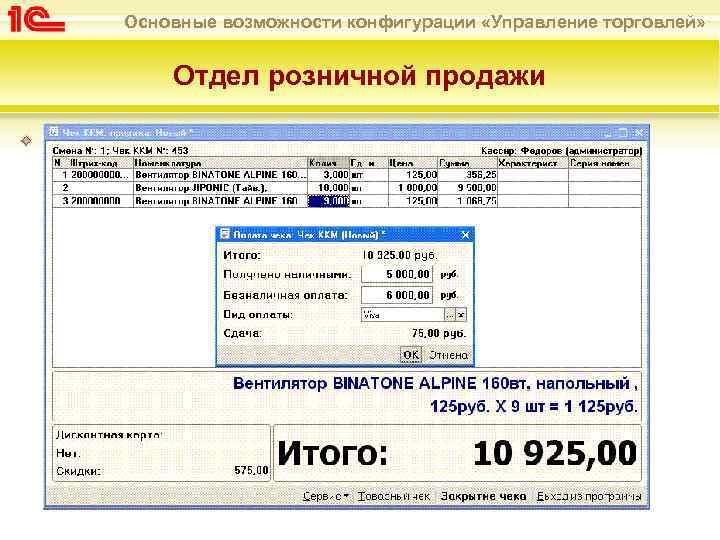Click the large Итого 10 925,00 total
This screenshot has height=540, width=720.
pos(457,453)
